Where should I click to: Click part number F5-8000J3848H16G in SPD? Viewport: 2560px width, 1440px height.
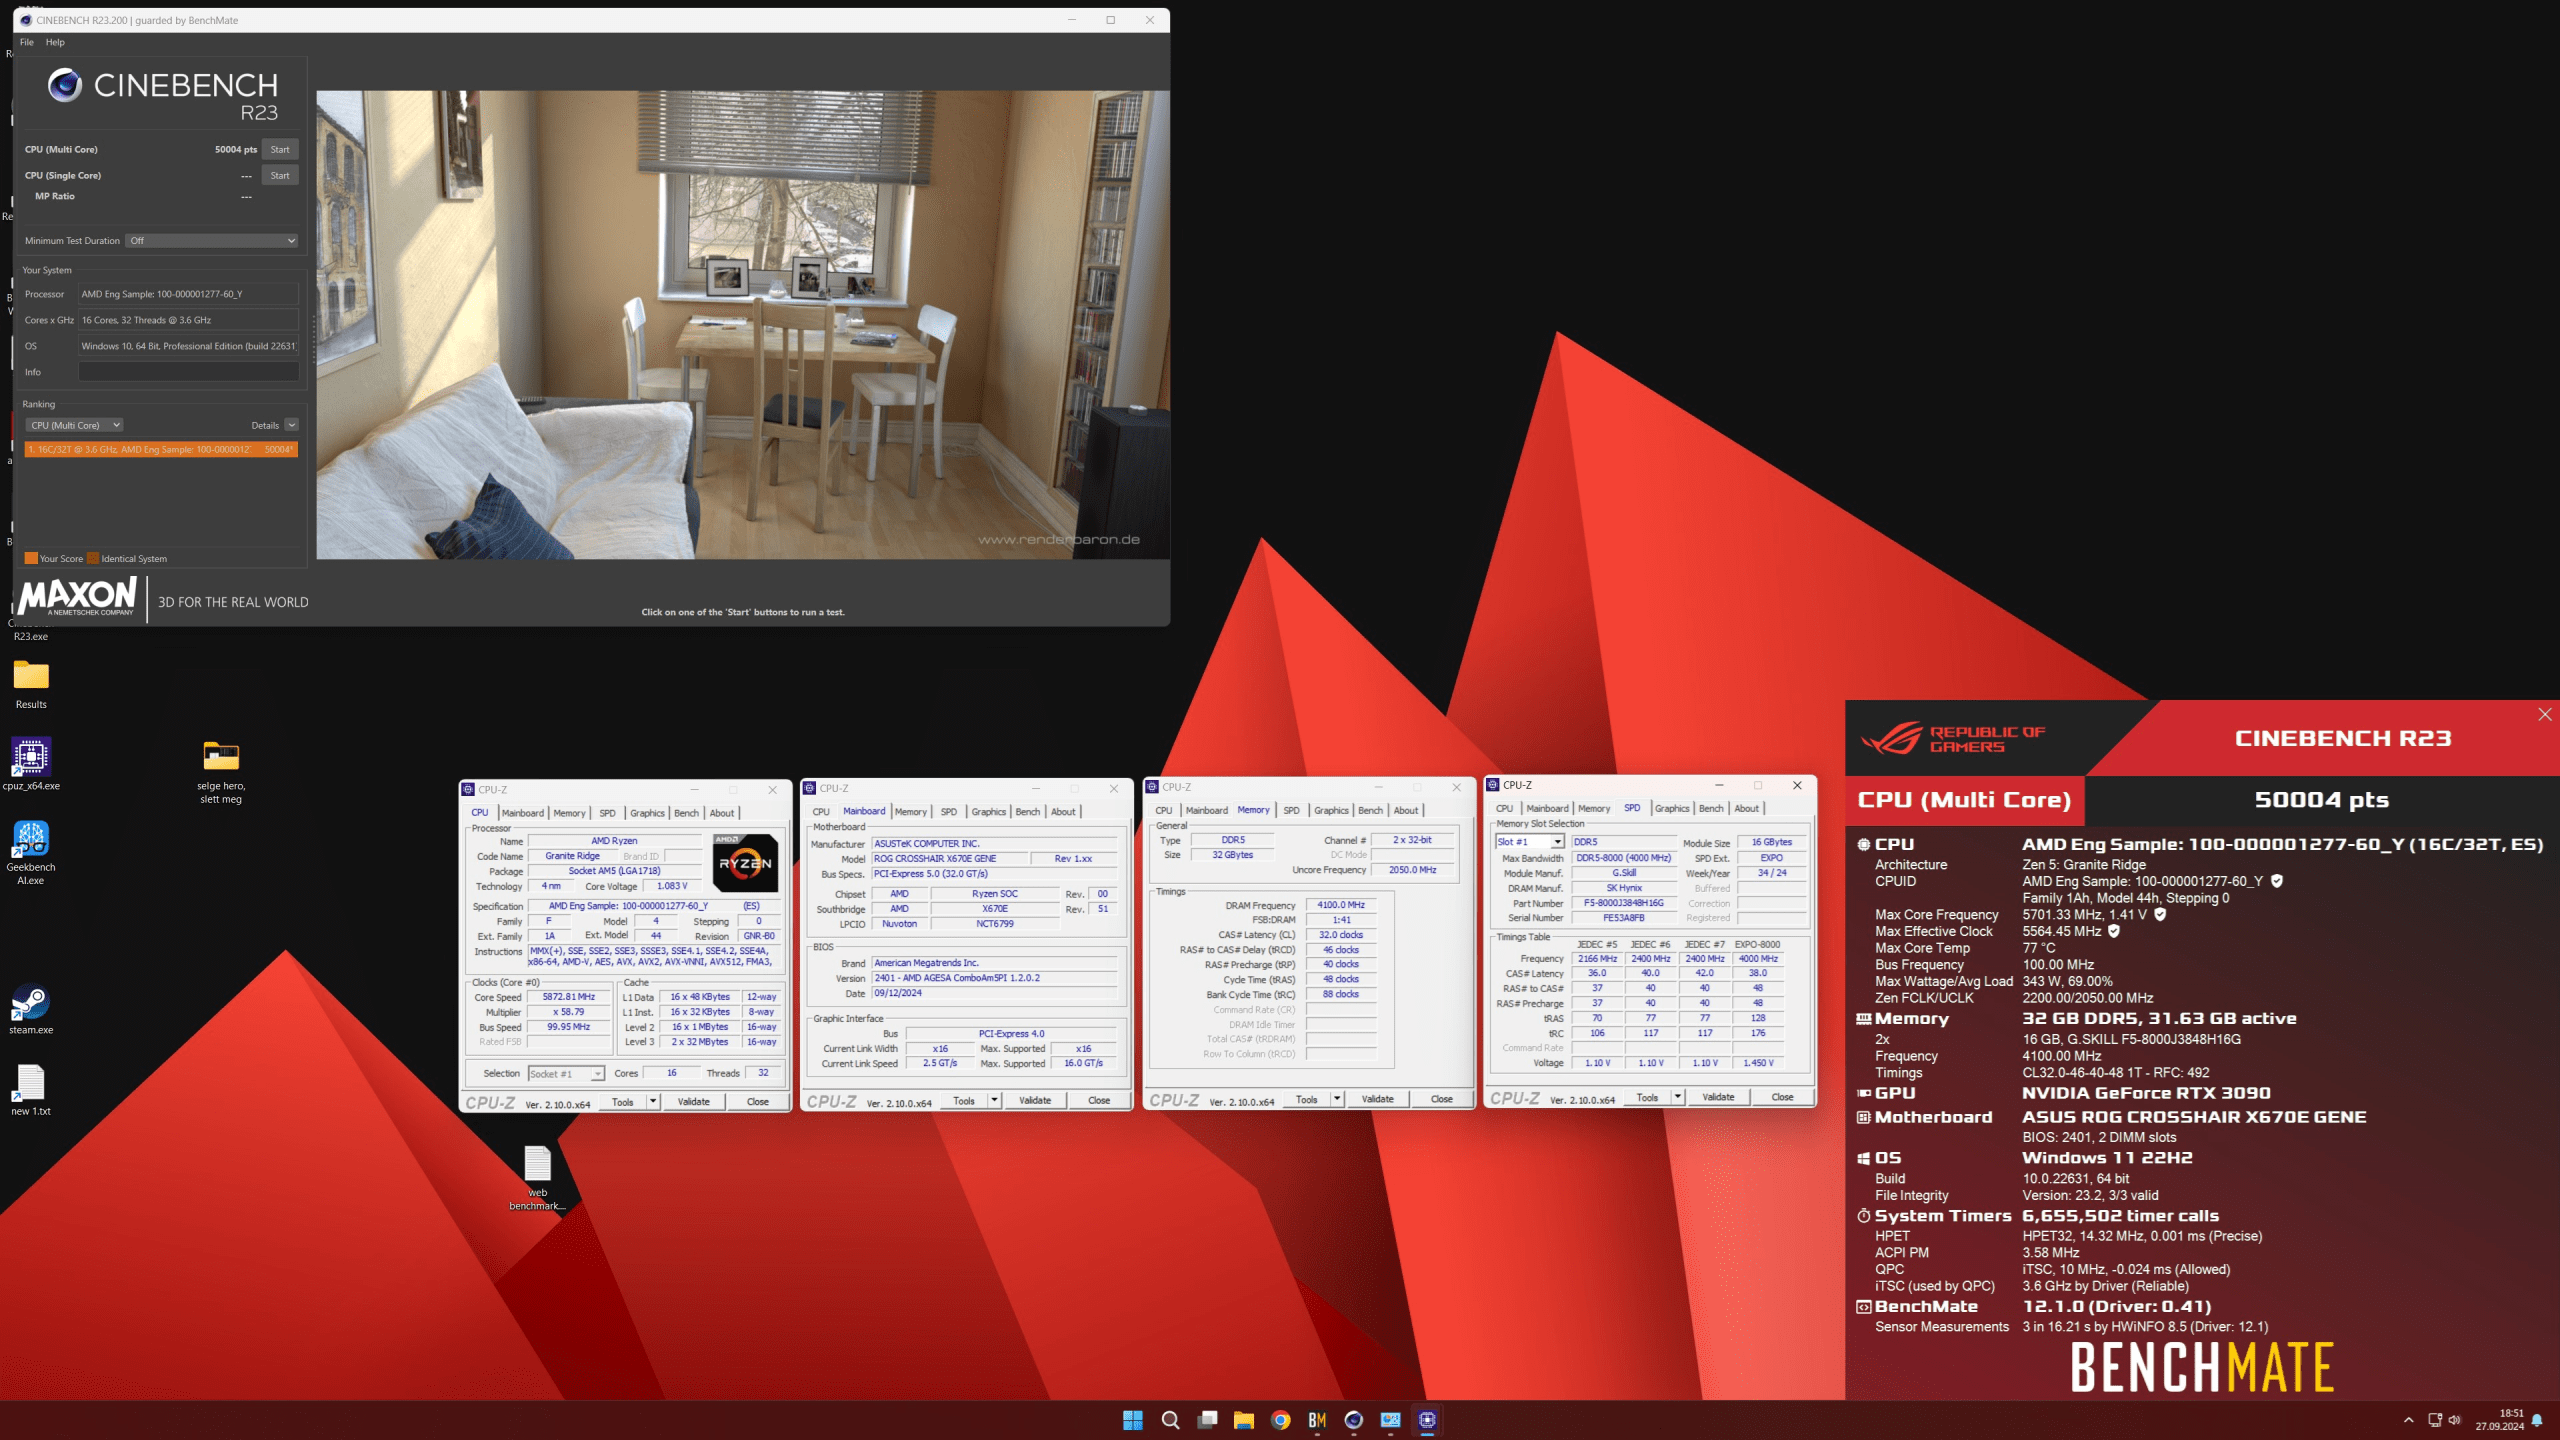tap(1624, 903)
